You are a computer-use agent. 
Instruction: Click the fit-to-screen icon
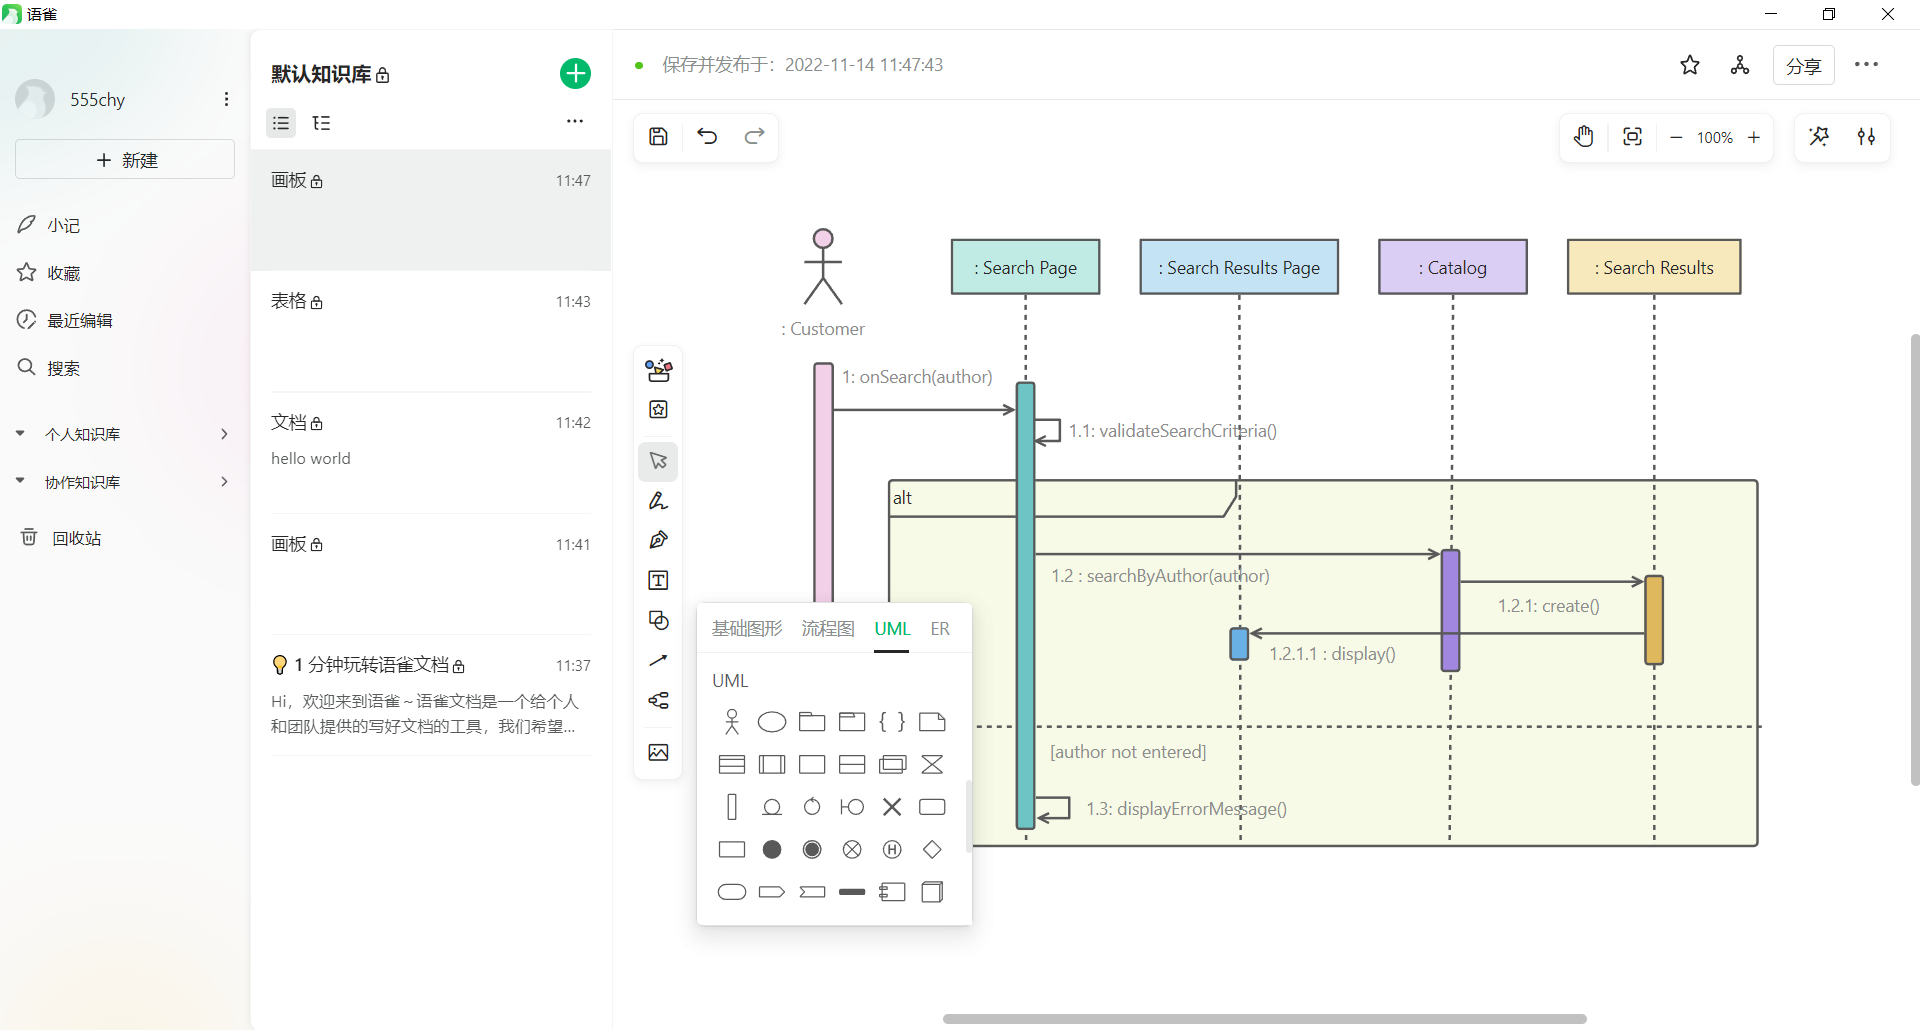[x=1632, y=137]
